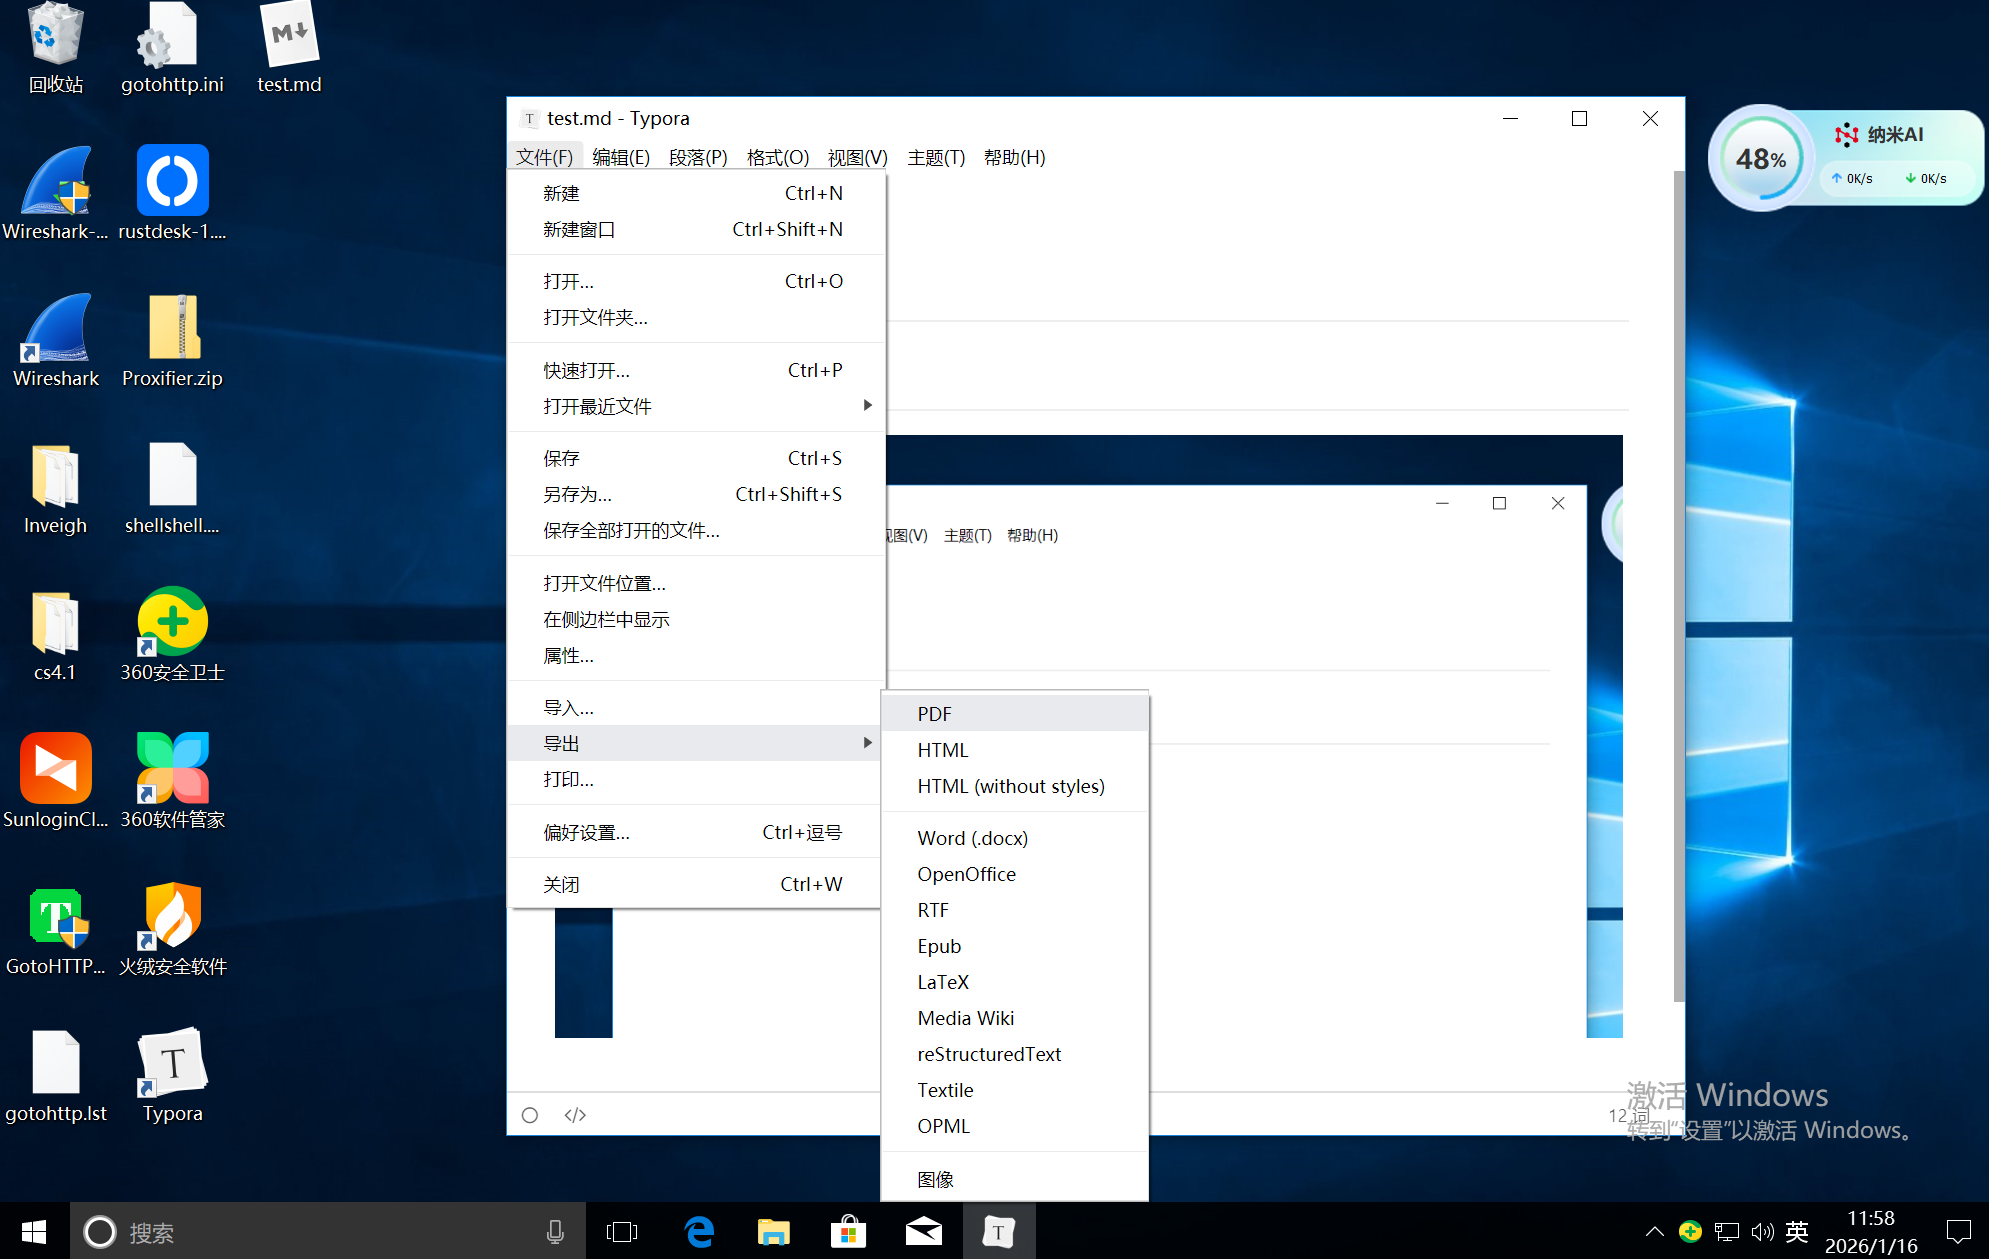Open Microsoft Edge from taskbar
The image size is (1989, 1259).
coord(699,1232)
